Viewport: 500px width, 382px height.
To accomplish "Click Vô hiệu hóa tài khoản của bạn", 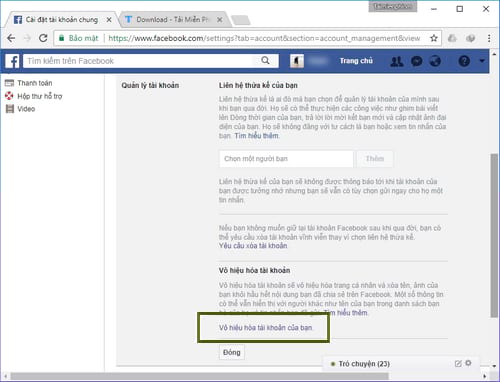I will coord(265,328).
